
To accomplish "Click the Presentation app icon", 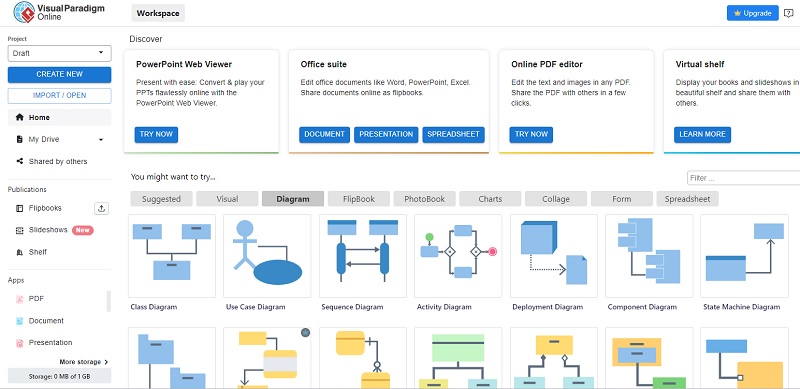I will pos(19,343).
